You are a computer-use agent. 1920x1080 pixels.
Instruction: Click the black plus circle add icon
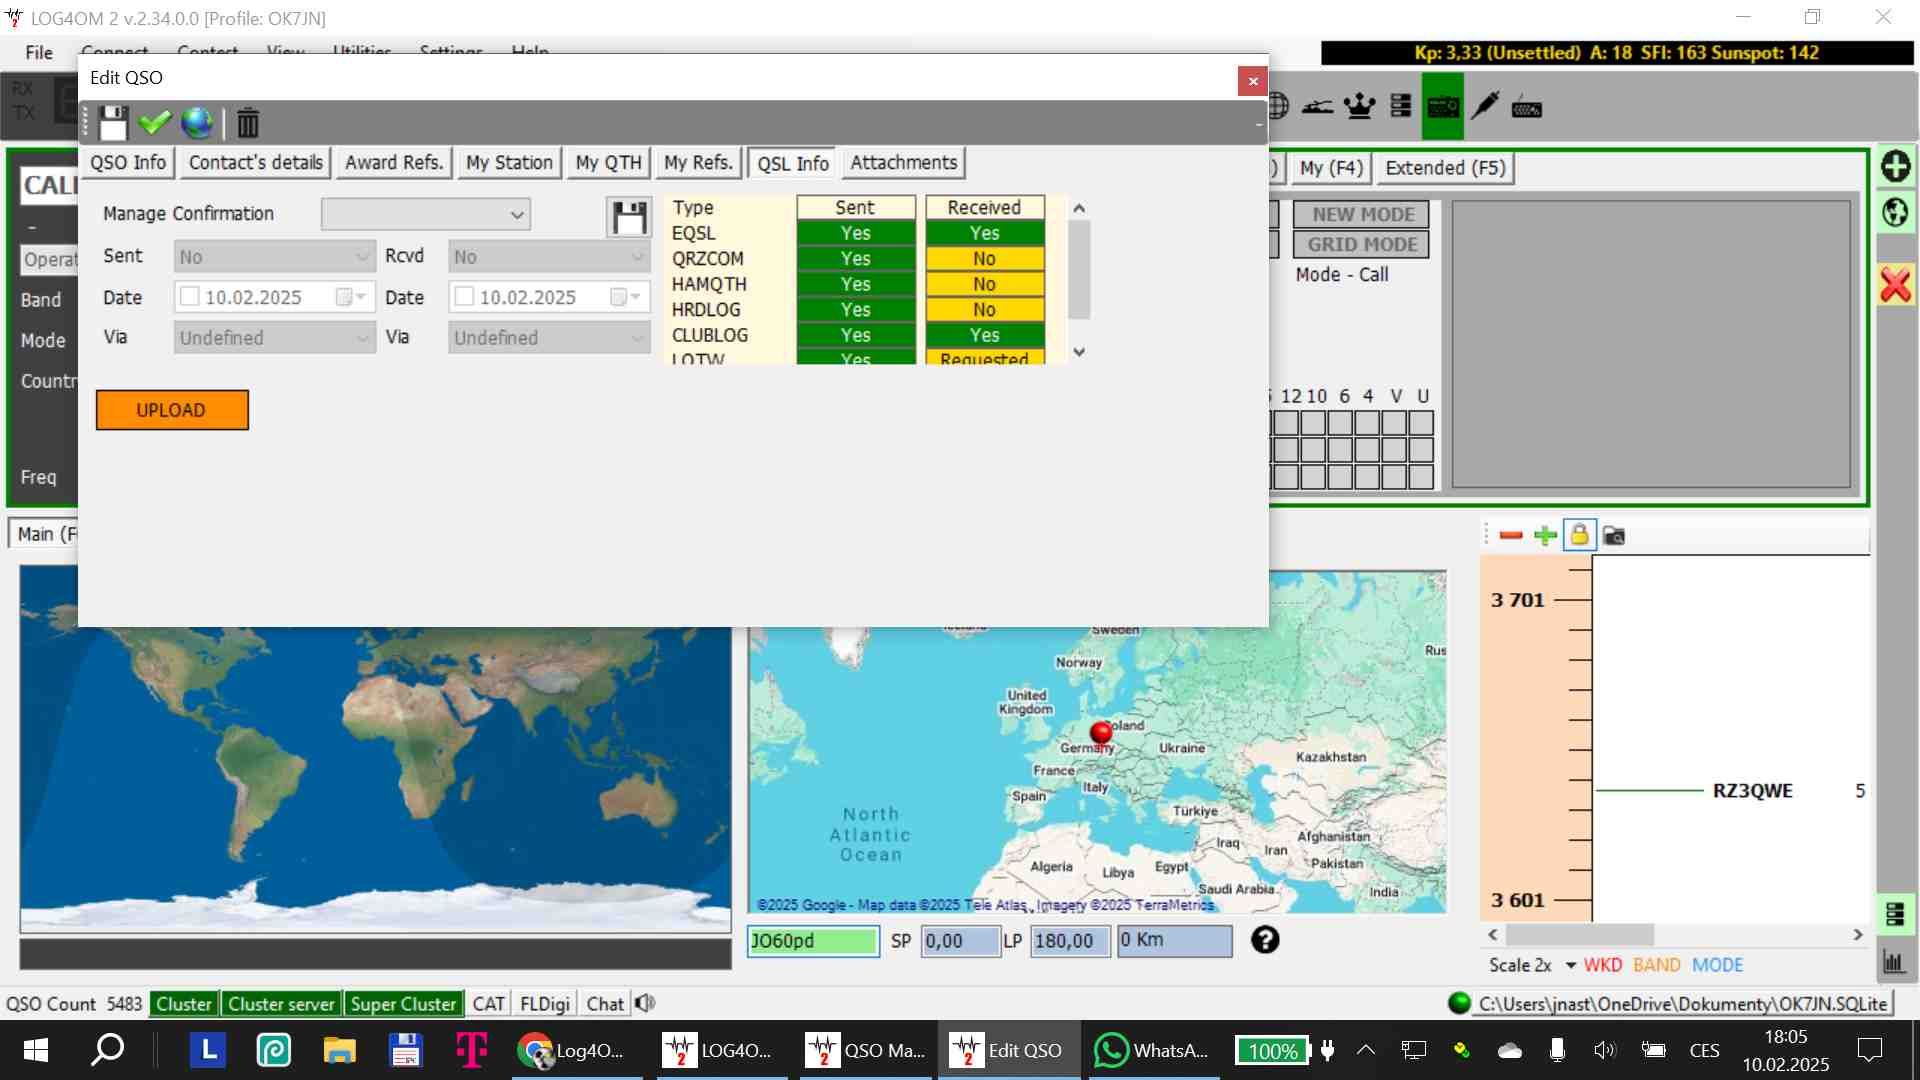point(1895,166)
